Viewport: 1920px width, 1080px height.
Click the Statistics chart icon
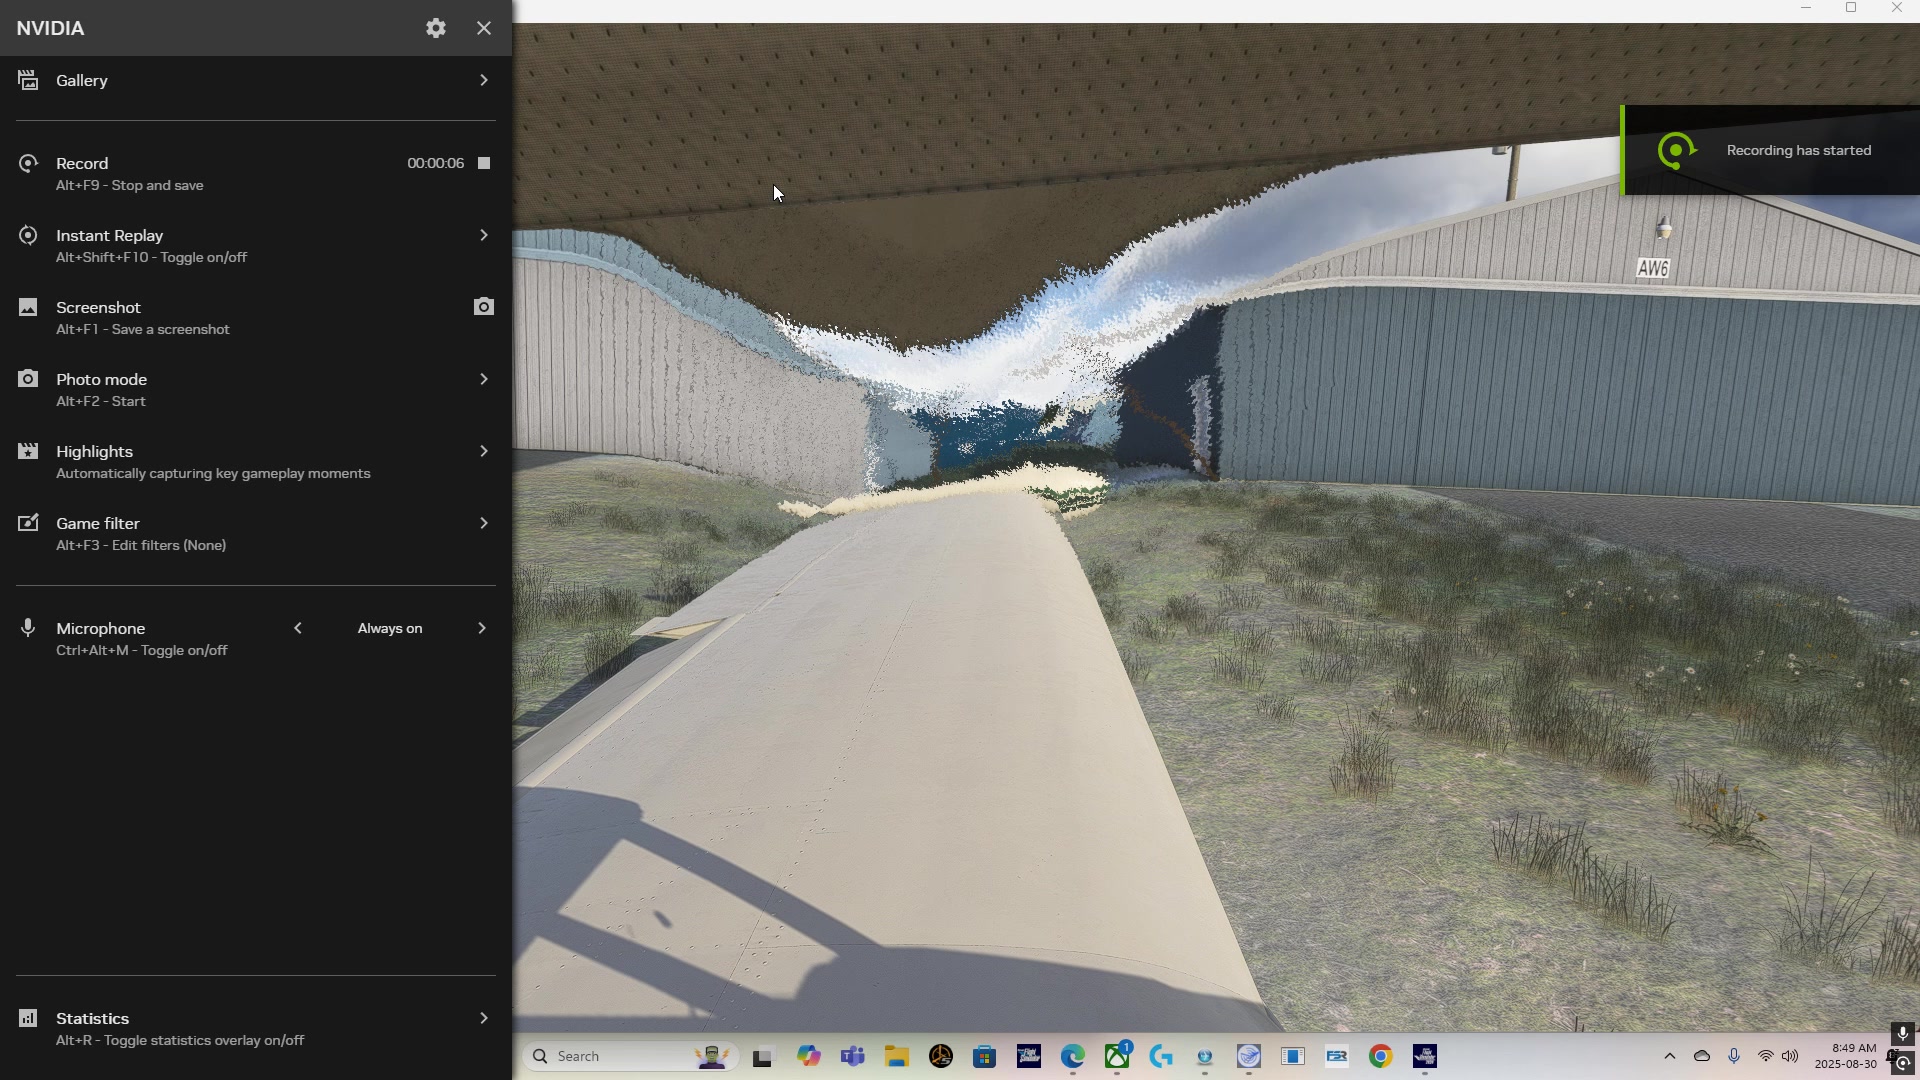(x=28, y=1018)
